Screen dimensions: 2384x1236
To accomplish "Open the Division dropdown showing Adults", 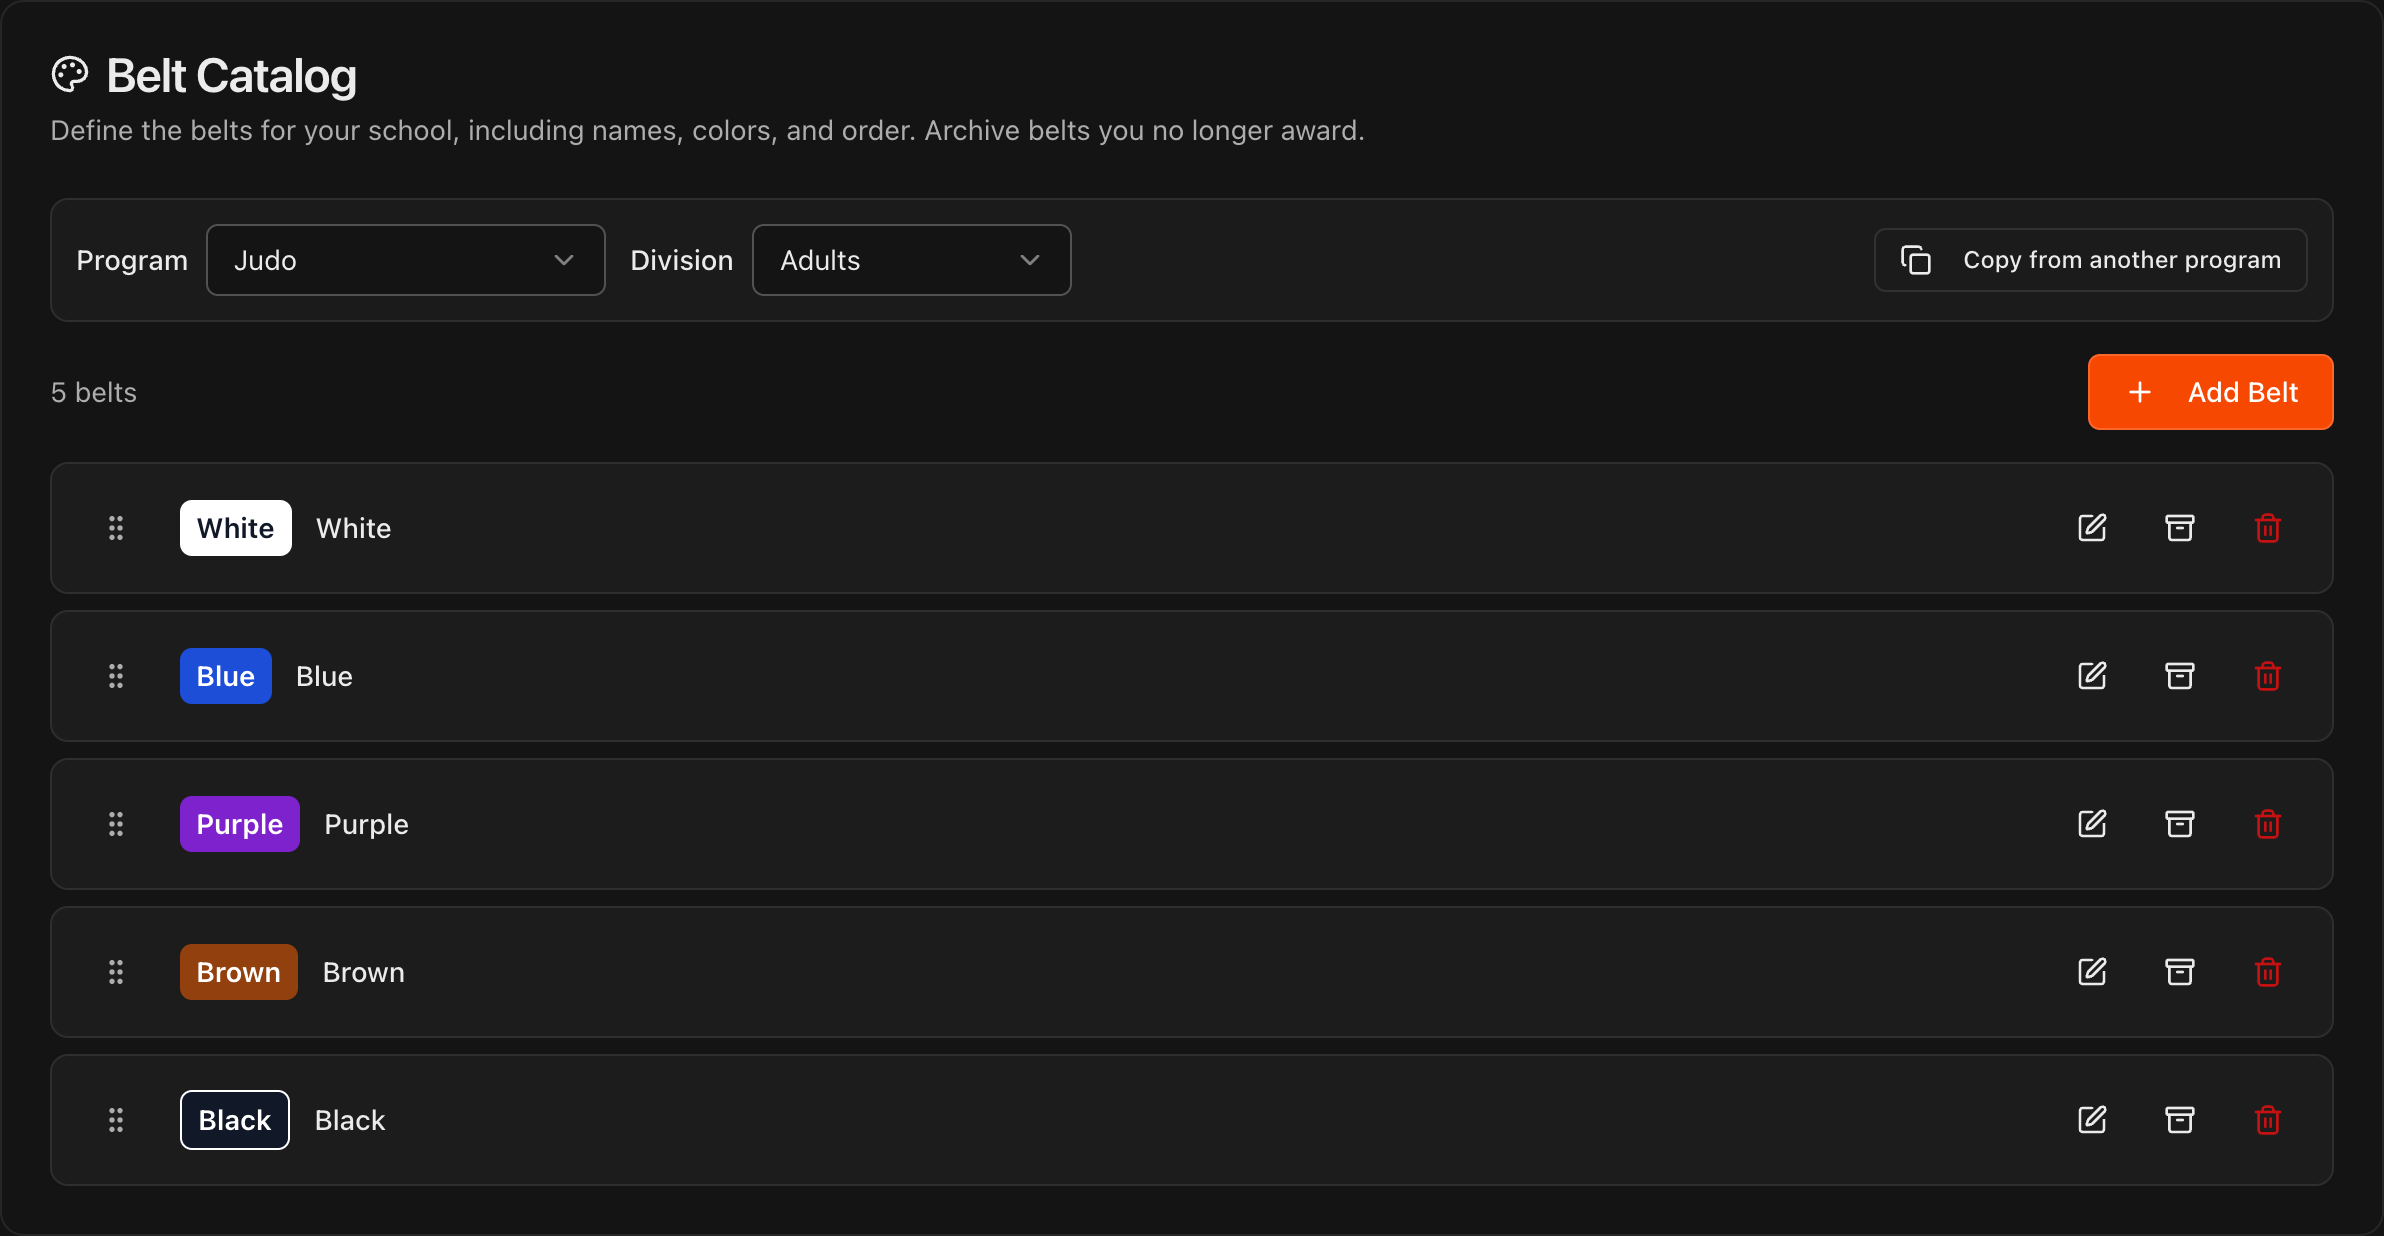I will point(912,260).
